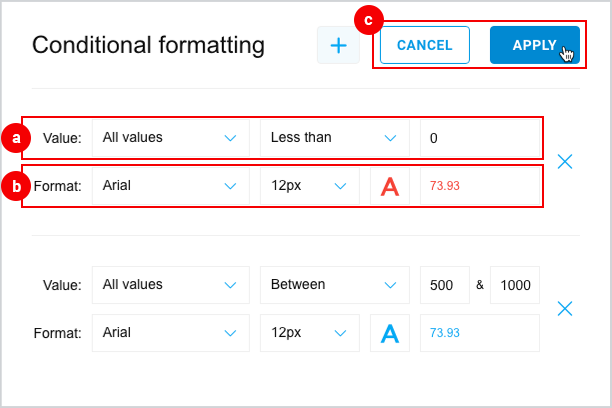Remove the Between 500 & 1000 condition
Image resolution: width=612 pixels, height=408 pixels.
[565, 308]
